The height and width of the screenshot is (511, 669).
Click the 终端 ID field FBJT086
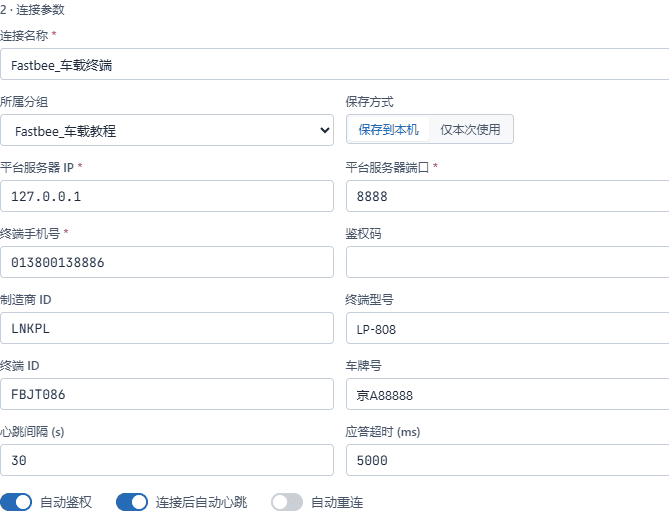click(167, 394)
